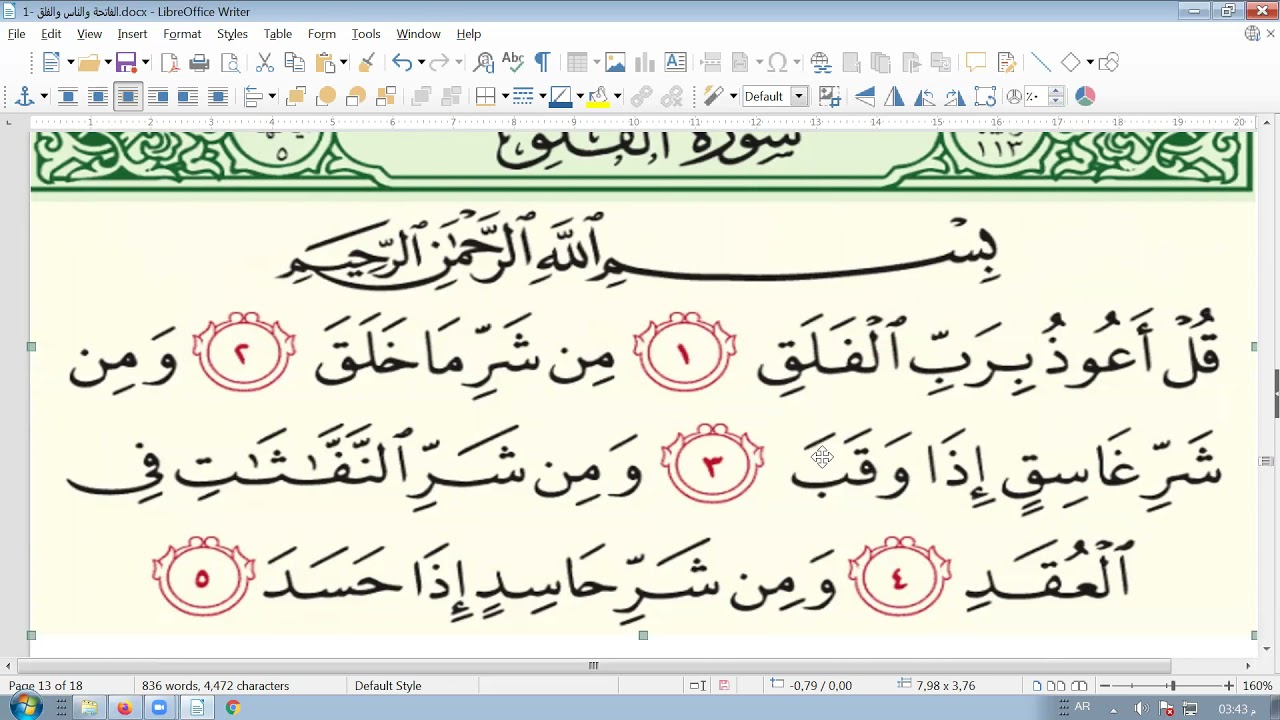The image size is (1280, 720).
Task: Click the Paste clipboard icon
Action: [x=325, y=63]
